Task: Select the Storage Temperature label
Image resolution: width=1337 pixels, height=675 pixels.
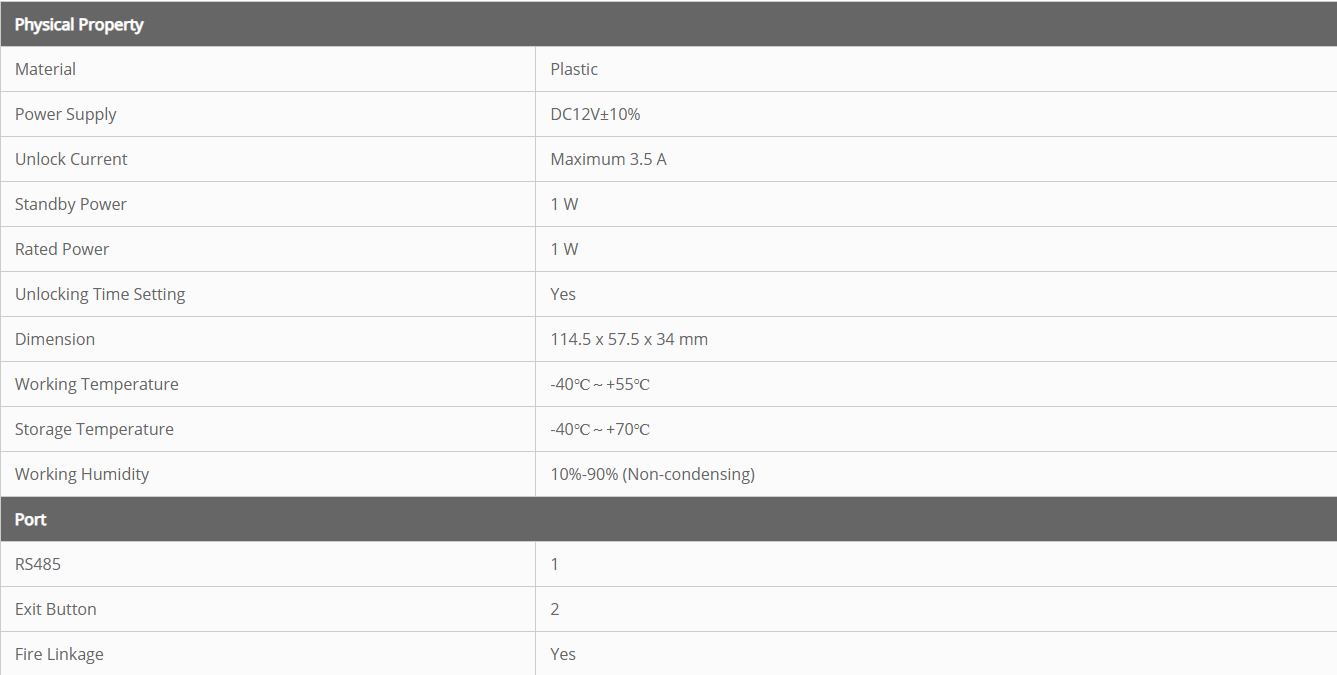Action: coord(94,429)
